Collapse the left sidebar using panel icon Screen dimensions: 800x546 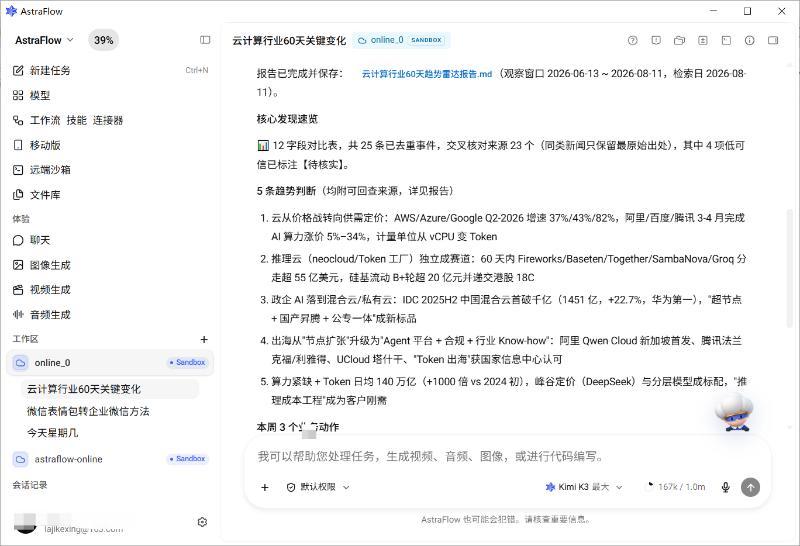205,40
